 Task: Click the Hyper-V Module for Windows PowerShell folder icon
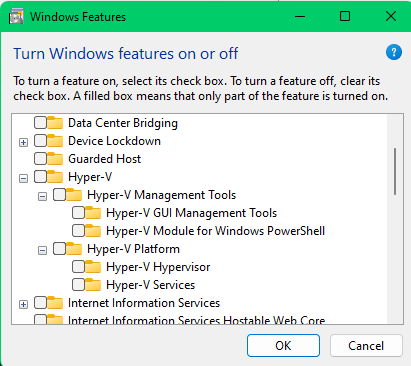point(93,231)
